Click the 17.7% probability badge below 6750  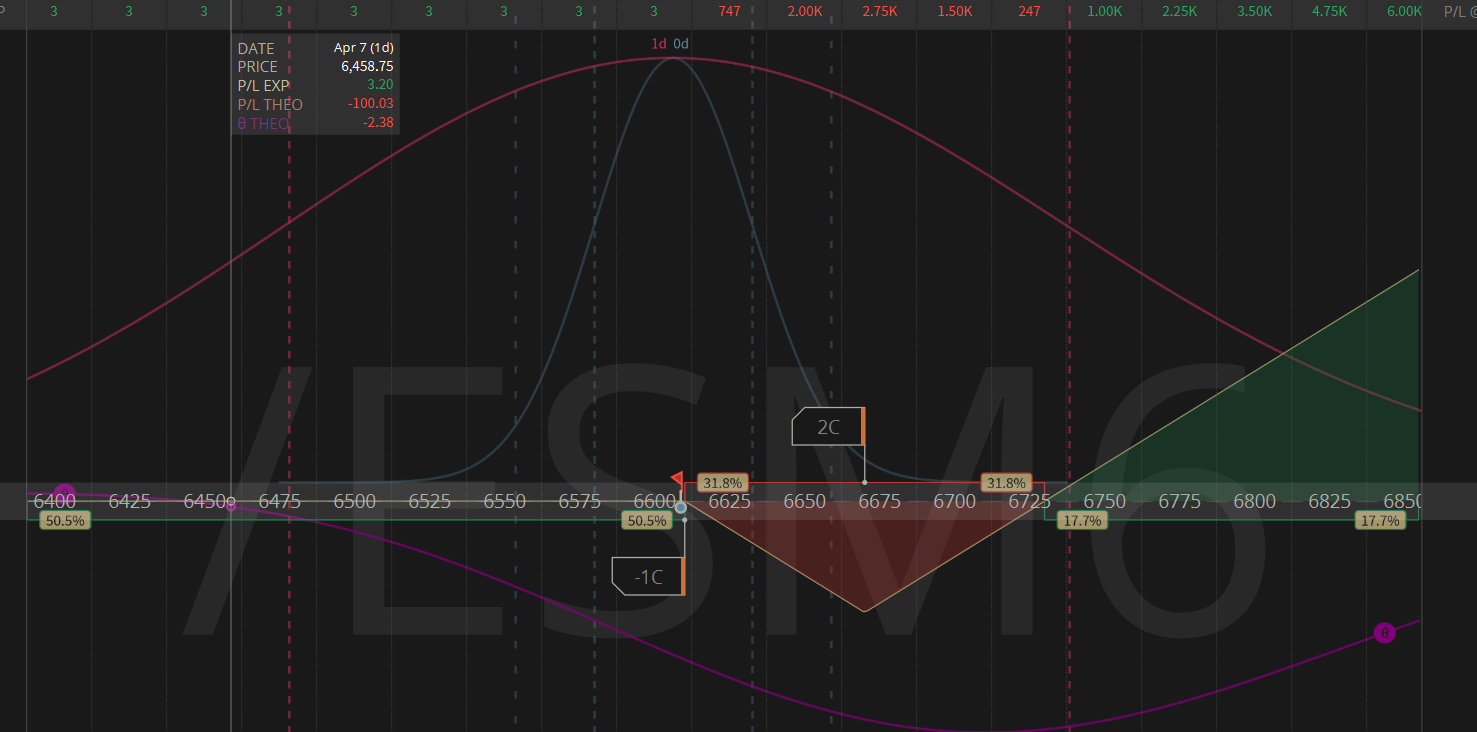point(1082,521)
